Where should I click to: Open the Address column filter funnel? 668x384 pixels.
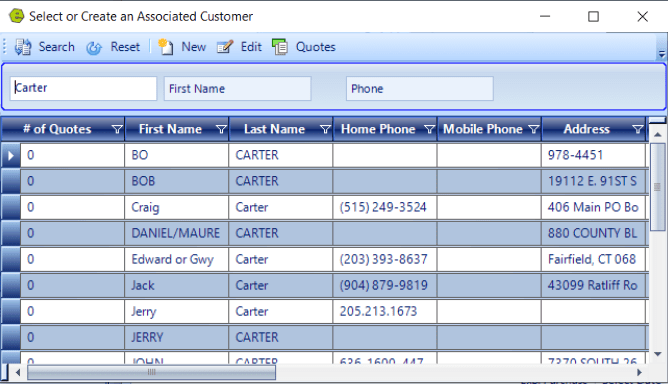click(x=637, y=129)
